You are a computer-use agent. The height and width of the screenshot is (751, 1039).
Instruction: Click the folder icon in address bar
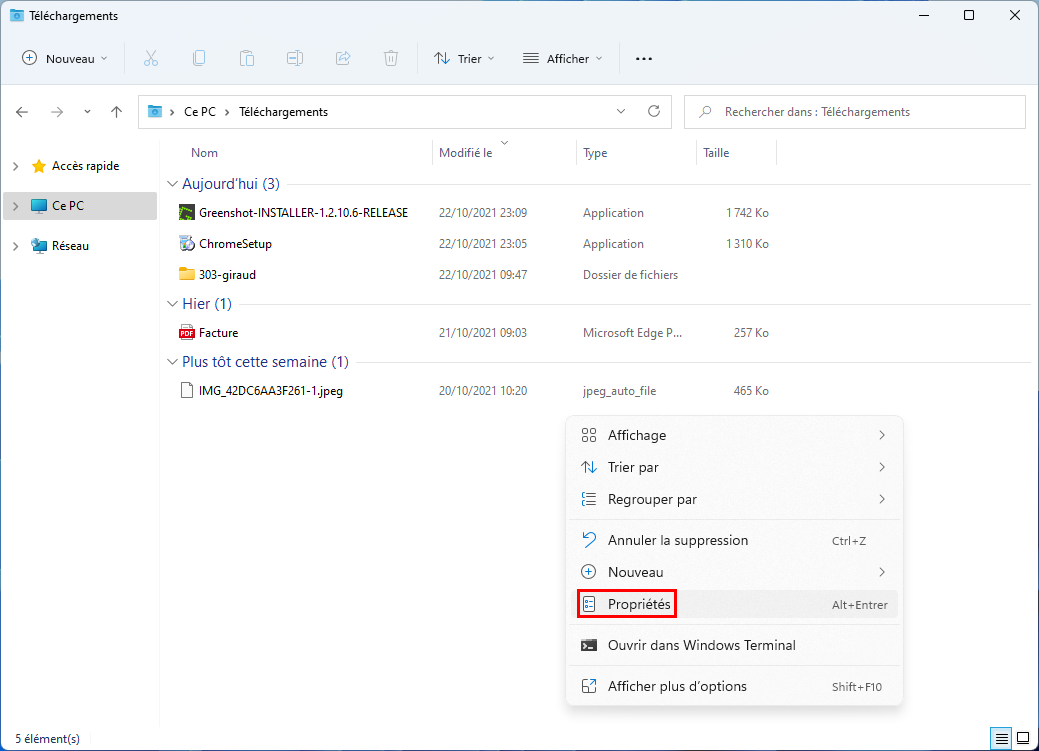coord(154,111)
